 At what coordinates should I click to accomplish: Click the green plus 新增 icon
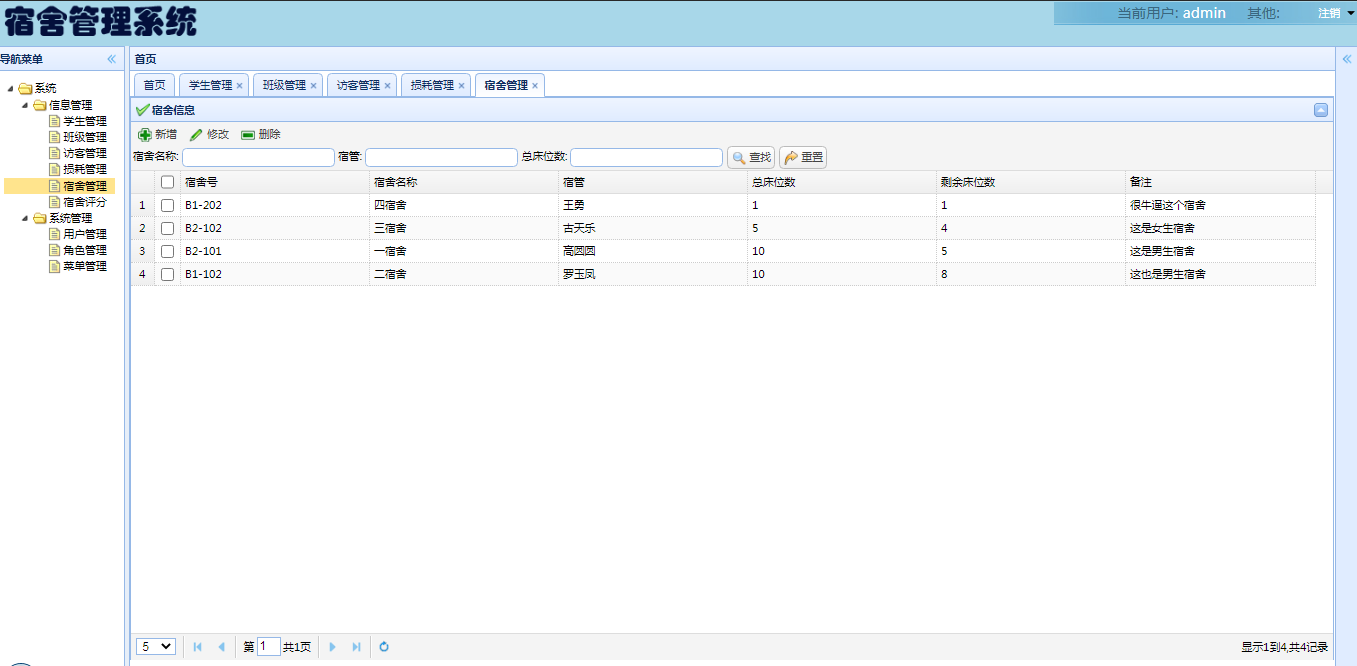(x=145, y=134)
